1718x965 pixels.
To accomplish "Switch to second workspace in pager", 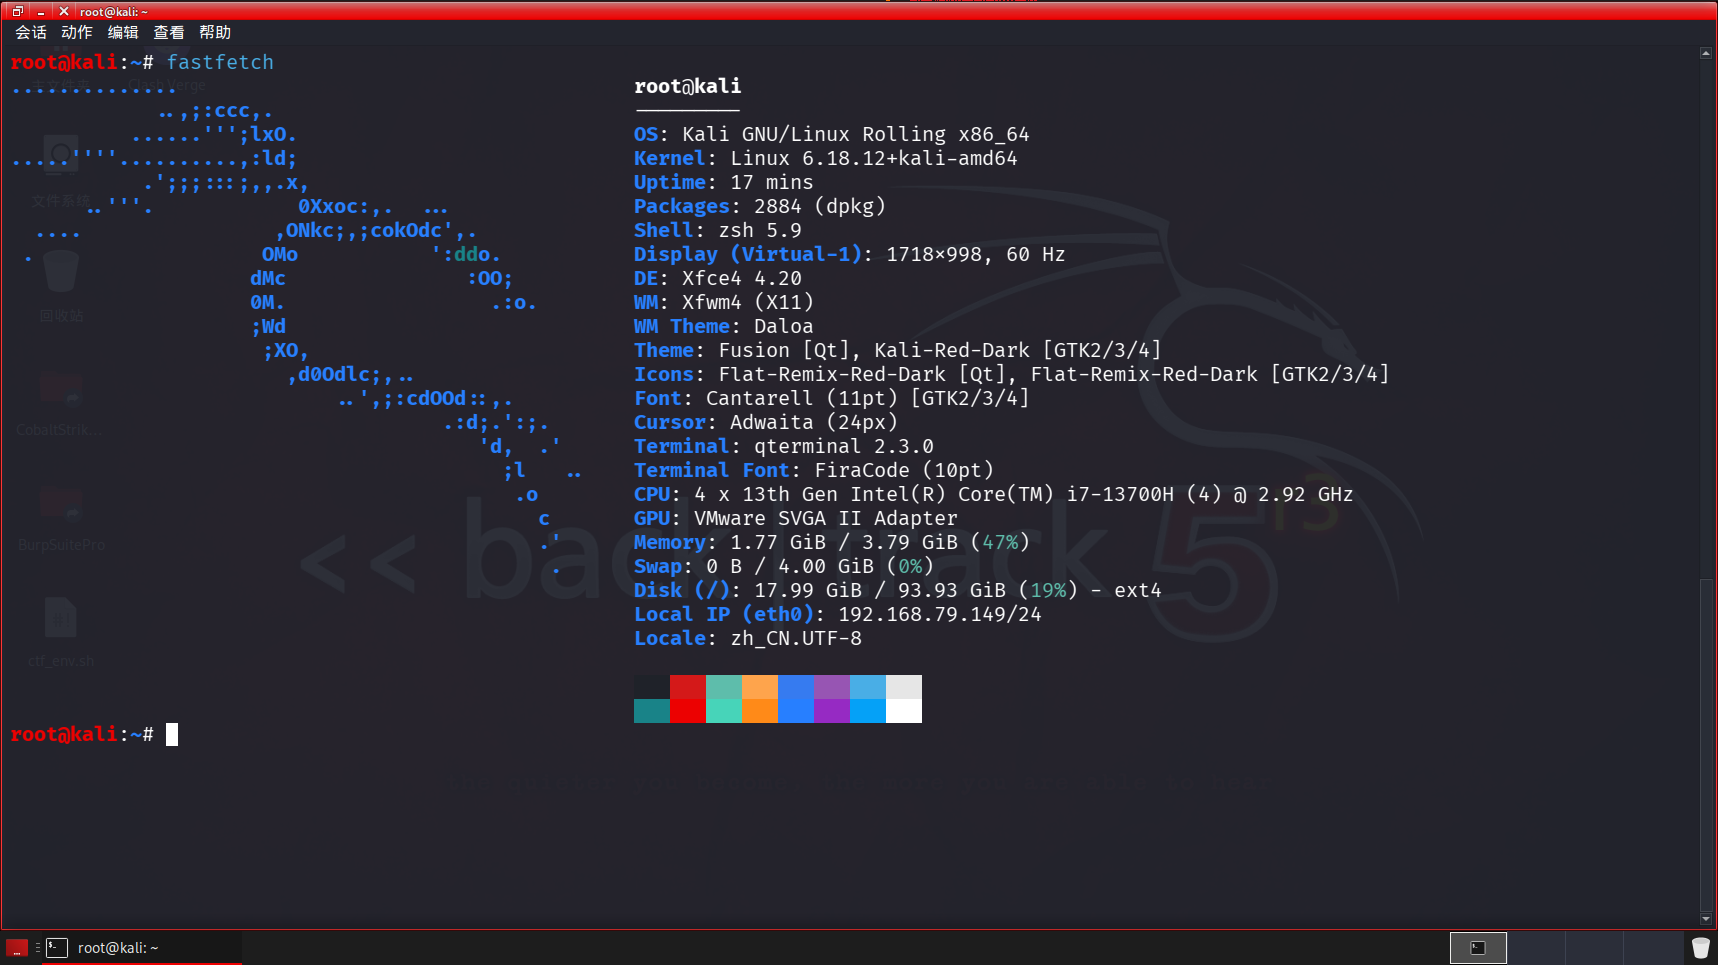I will click(x=1536, y=947).
